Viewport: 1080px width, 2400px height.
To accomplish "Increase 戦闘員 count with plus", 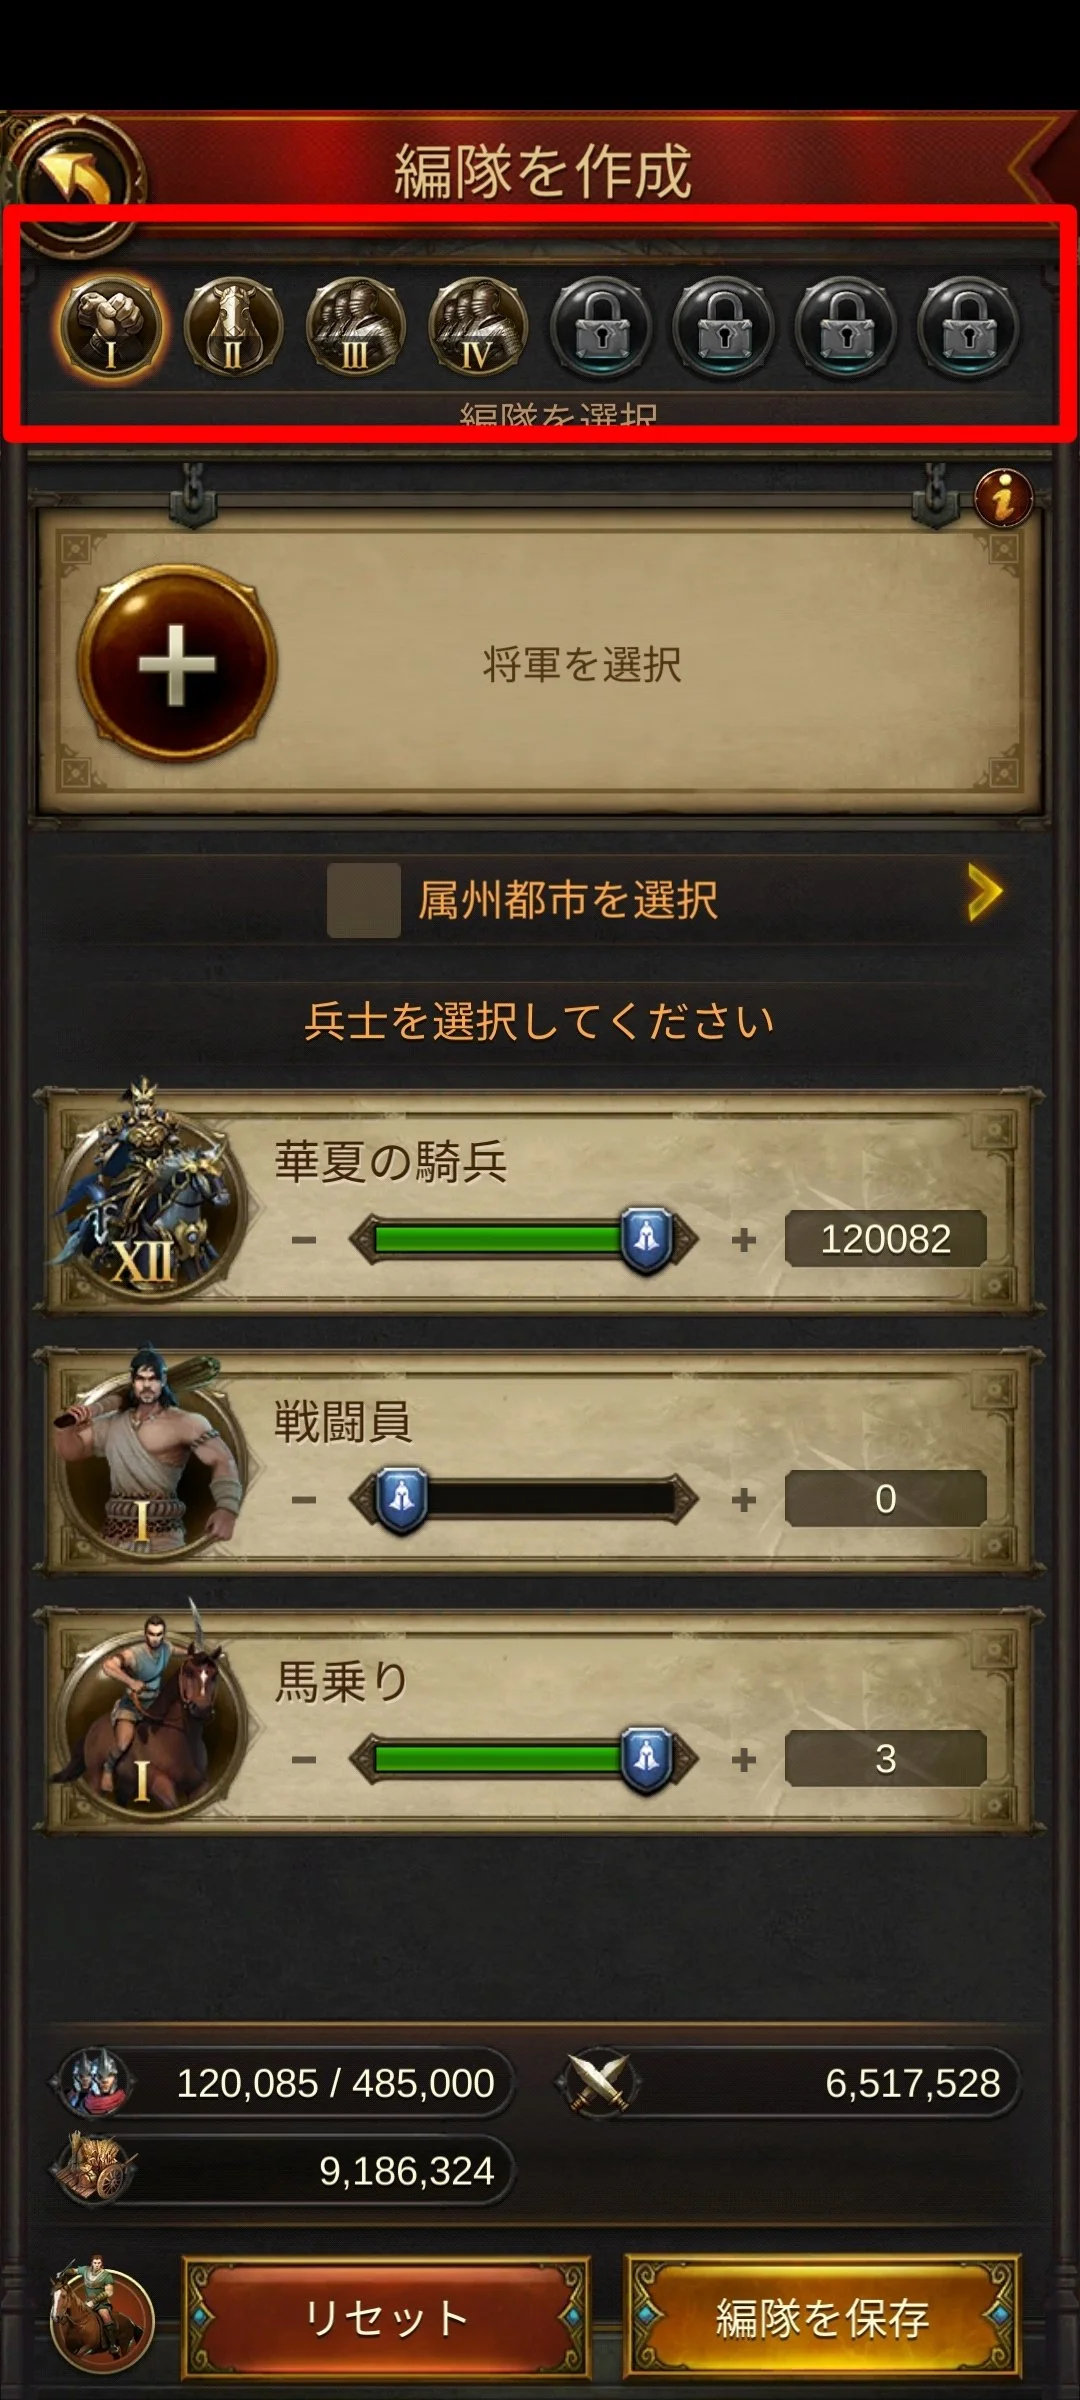I will click(743, 1499).
